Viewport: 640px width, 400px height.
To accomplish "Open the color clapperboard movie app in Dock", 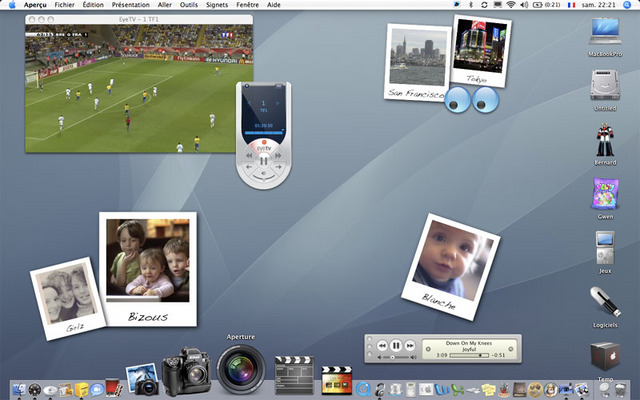I will pyautogui.click(x=336, y=380).
